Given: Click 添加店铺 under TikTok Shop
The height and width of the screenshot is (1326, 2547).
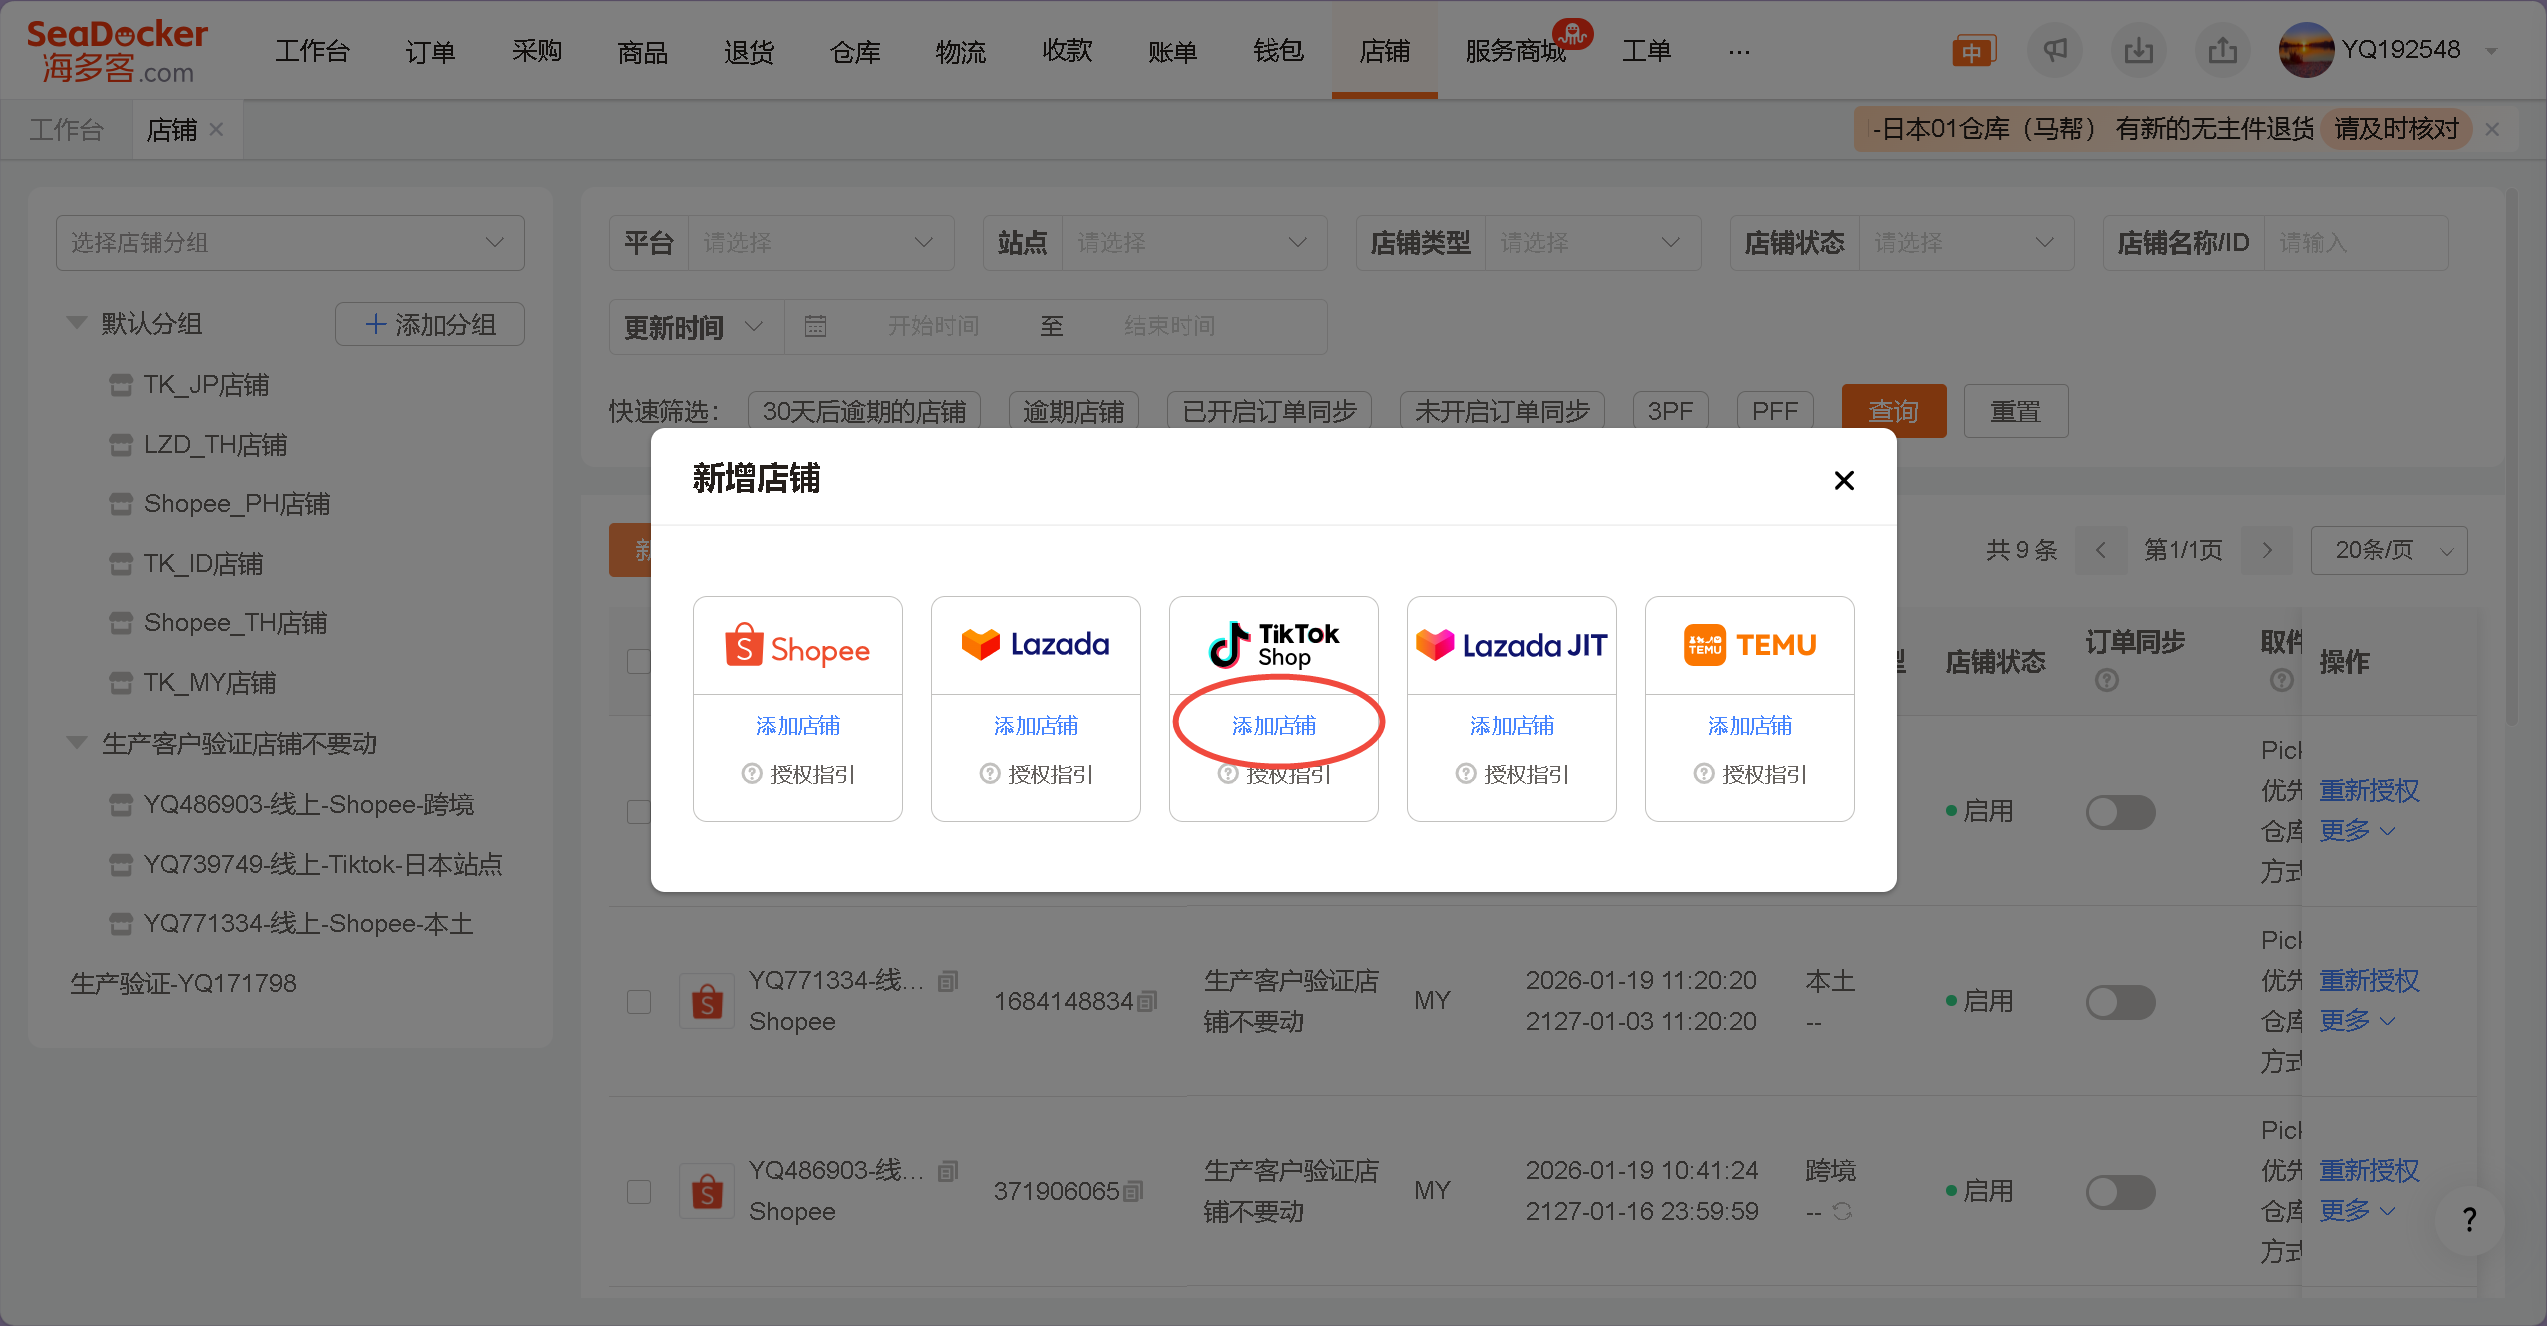Looking at the screenshot, I should (x=1273, y=725).
